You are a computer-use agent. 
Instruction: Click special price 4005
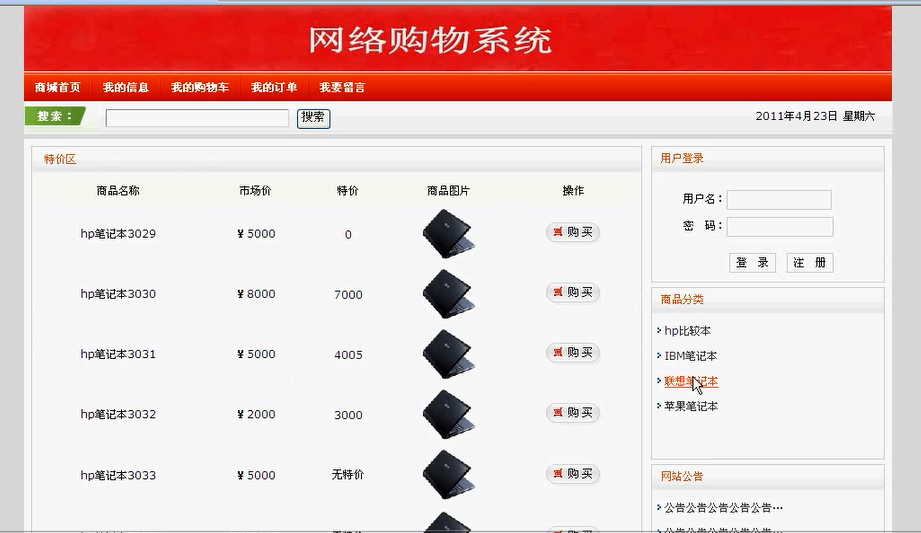[348, 355]
